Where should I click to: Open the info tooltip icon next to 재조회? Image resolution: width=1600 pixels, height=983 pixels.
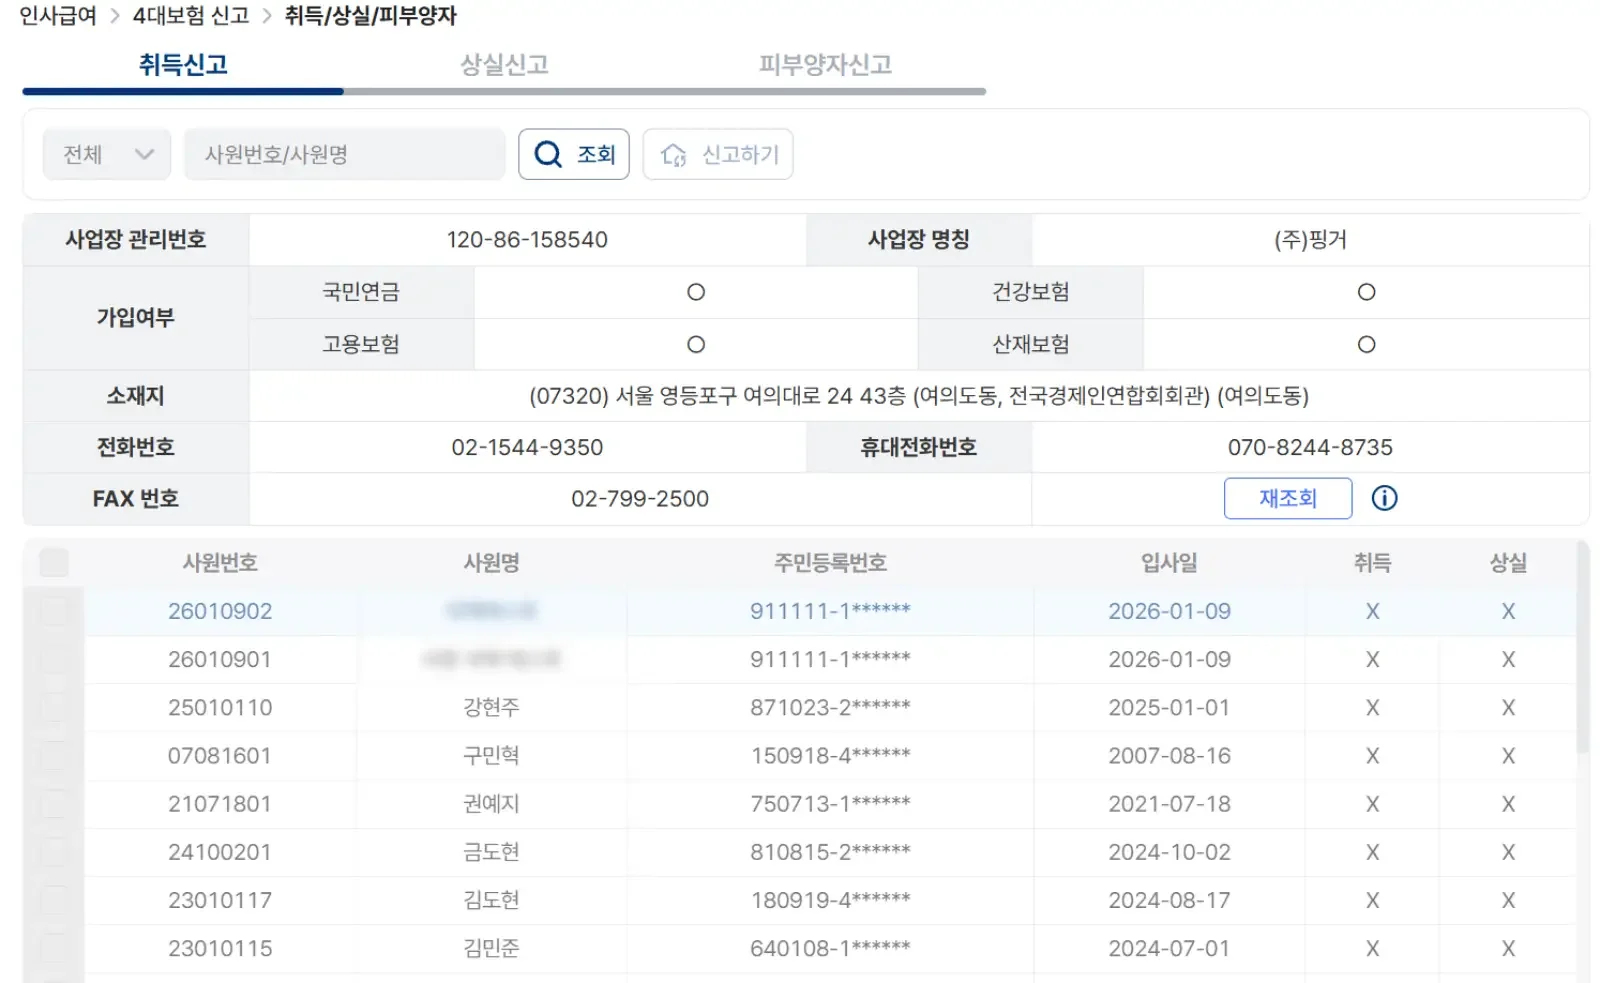(1384, 498)
